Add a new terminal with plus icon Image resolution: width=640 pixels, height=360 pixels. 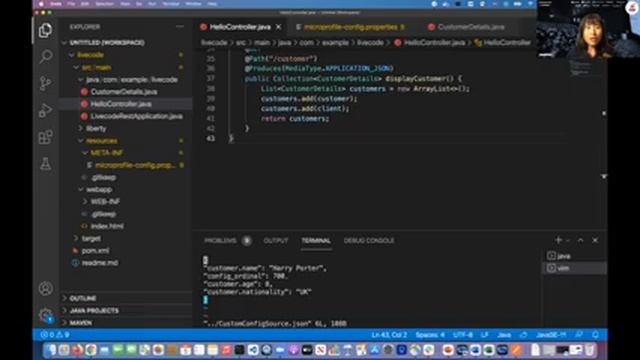click(x=558, y=240)
